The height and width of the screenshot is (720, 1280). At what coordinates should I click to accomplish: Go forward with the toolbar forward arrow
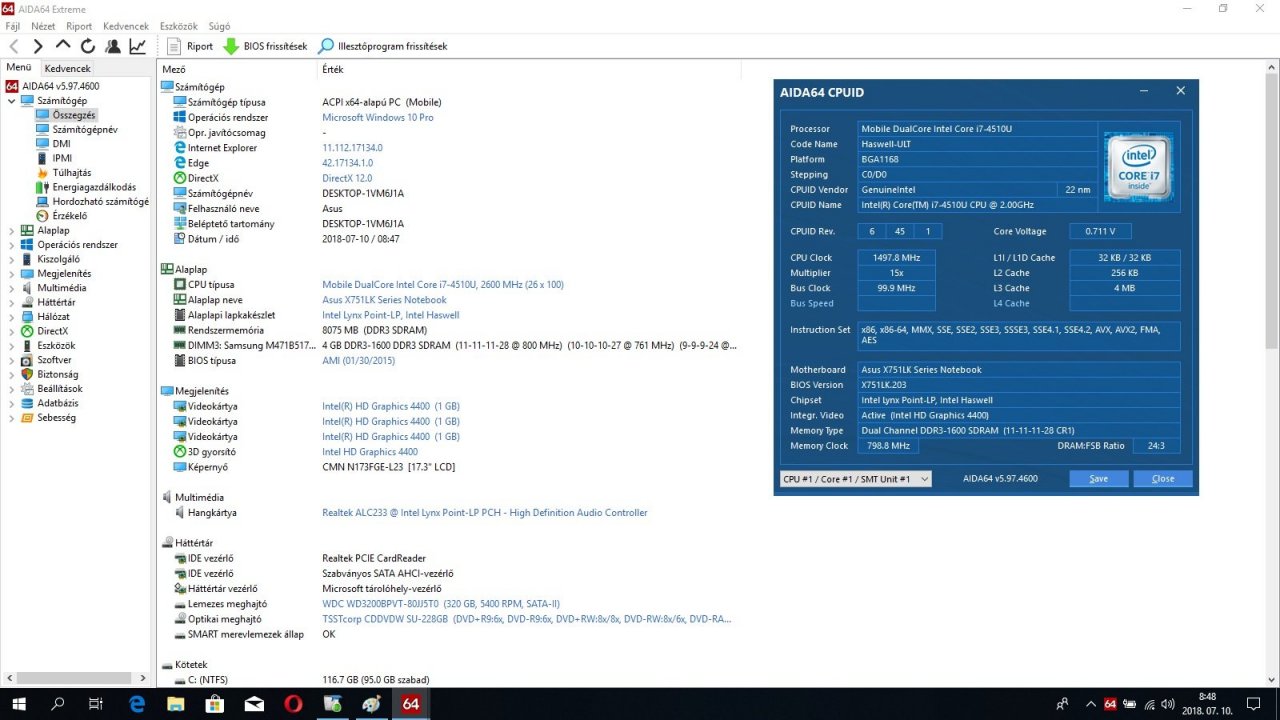pyautogui.click(x=38, y=46)
